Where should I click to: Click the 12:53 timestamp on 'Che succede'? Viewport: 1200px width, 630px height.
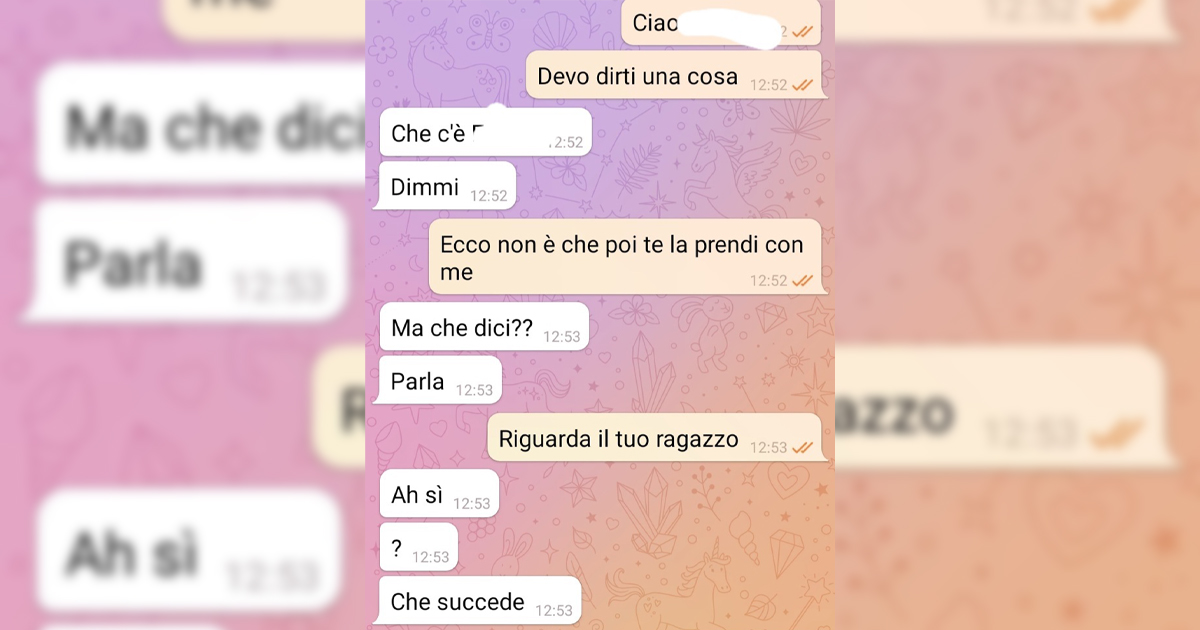click(x=554, y=610)
